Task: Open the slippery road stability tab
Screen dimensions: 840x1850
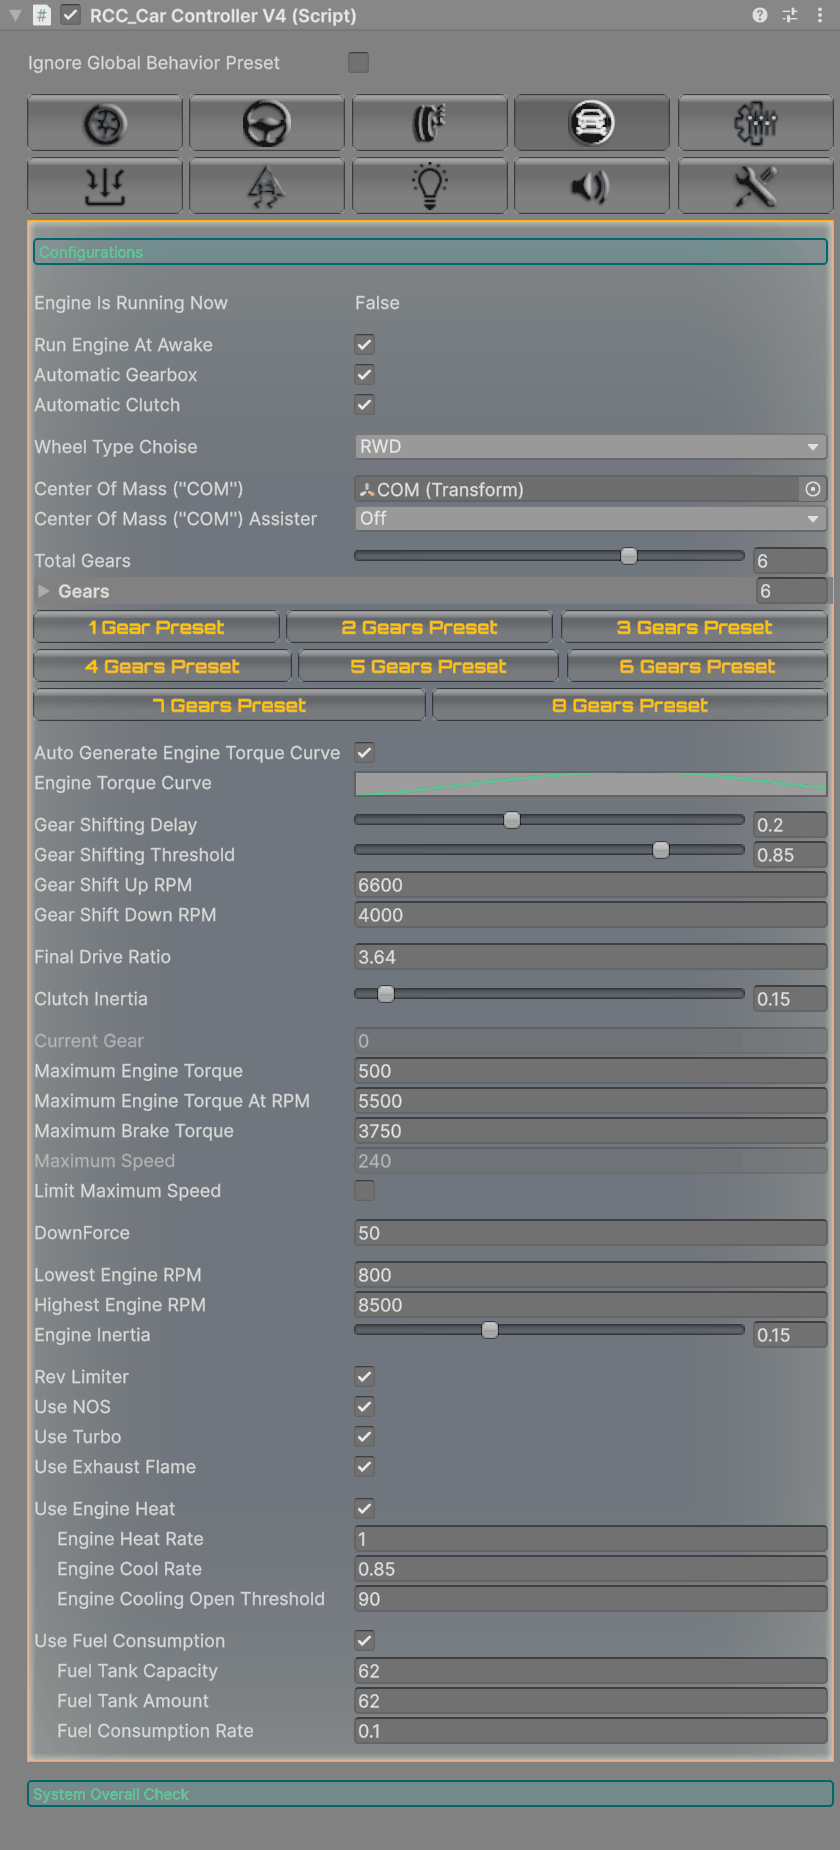Action: tap(267, 186)
